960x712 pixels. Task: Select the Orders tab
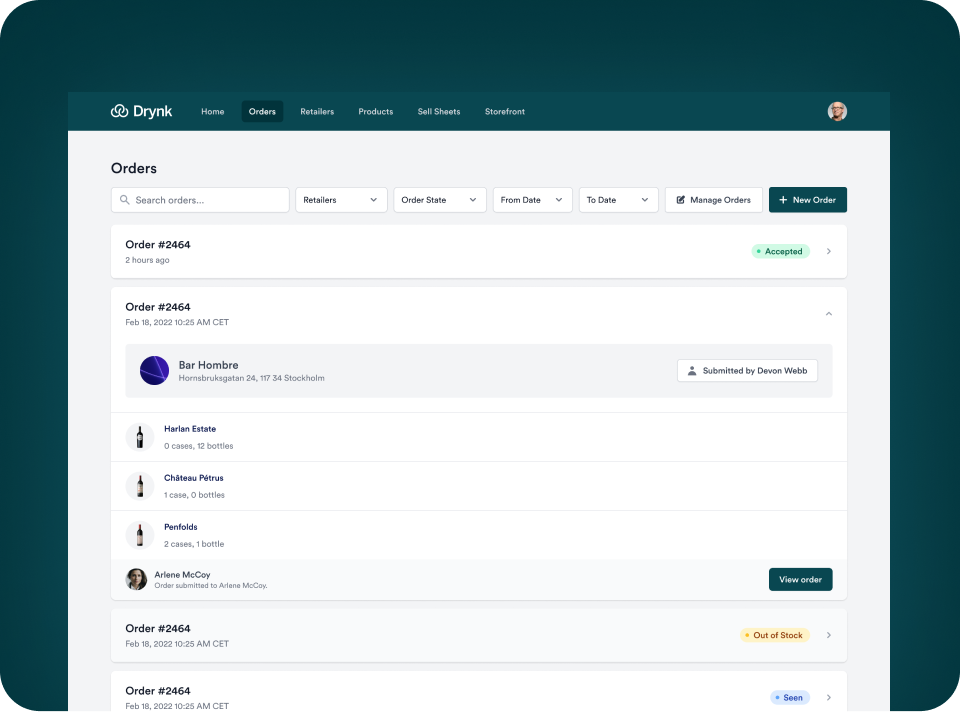pos(262,111)
